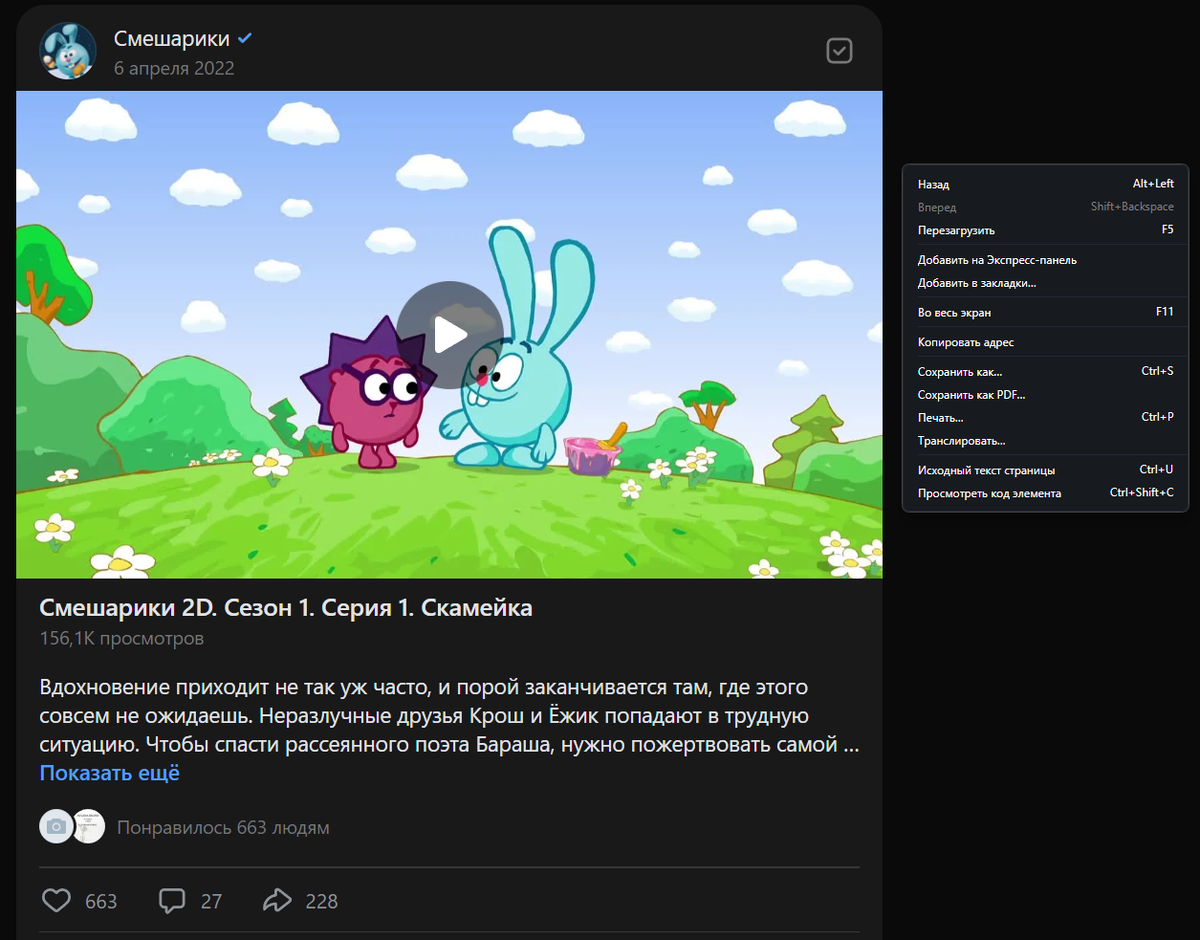Click the first liker avatar with camera
This screenshot has height=940, width=1200.
click(56, 827)
